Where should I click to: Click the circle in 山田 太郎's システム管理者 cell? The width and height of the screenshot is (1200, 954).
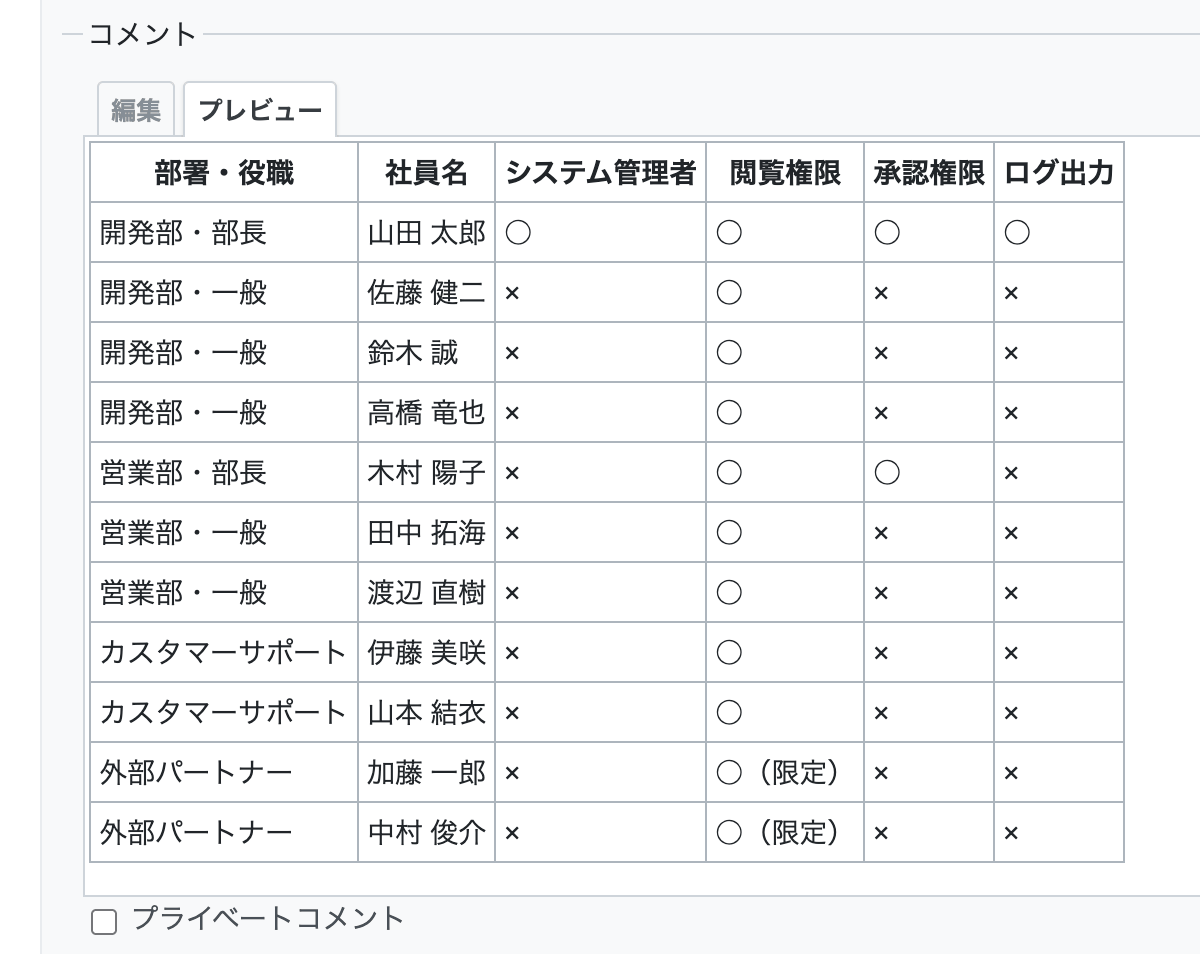click(x=518, y=233)
